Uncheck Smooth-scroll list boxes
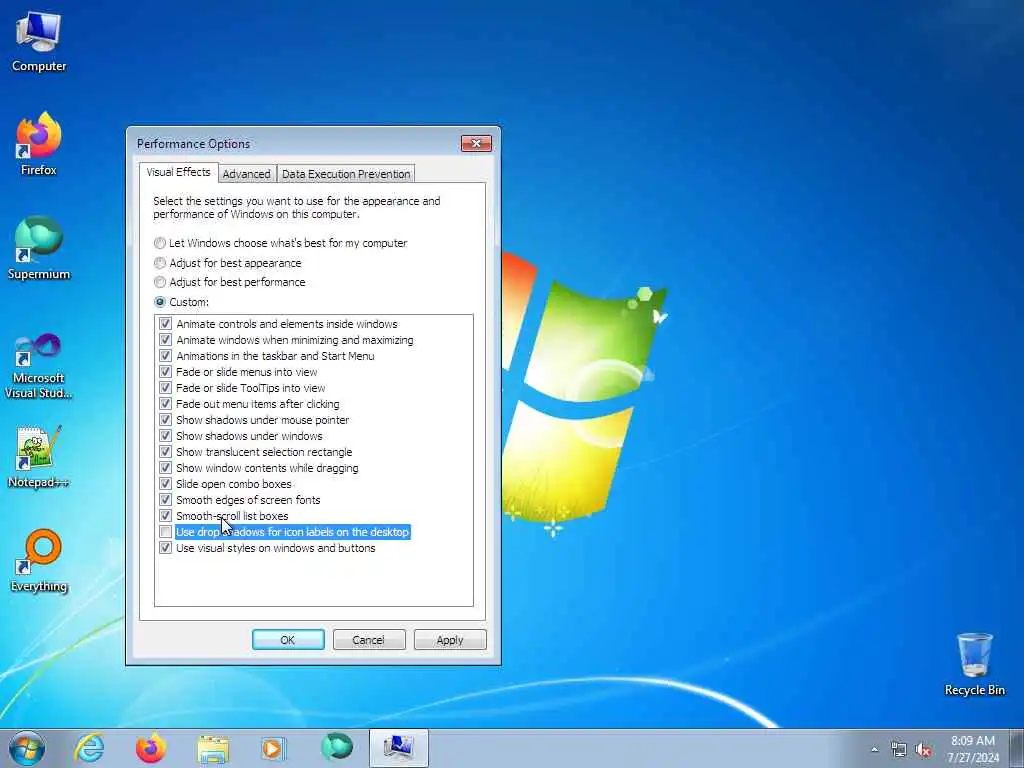Image resolution: width=1024 pixels, height=768 pixels. click(165, 516)
